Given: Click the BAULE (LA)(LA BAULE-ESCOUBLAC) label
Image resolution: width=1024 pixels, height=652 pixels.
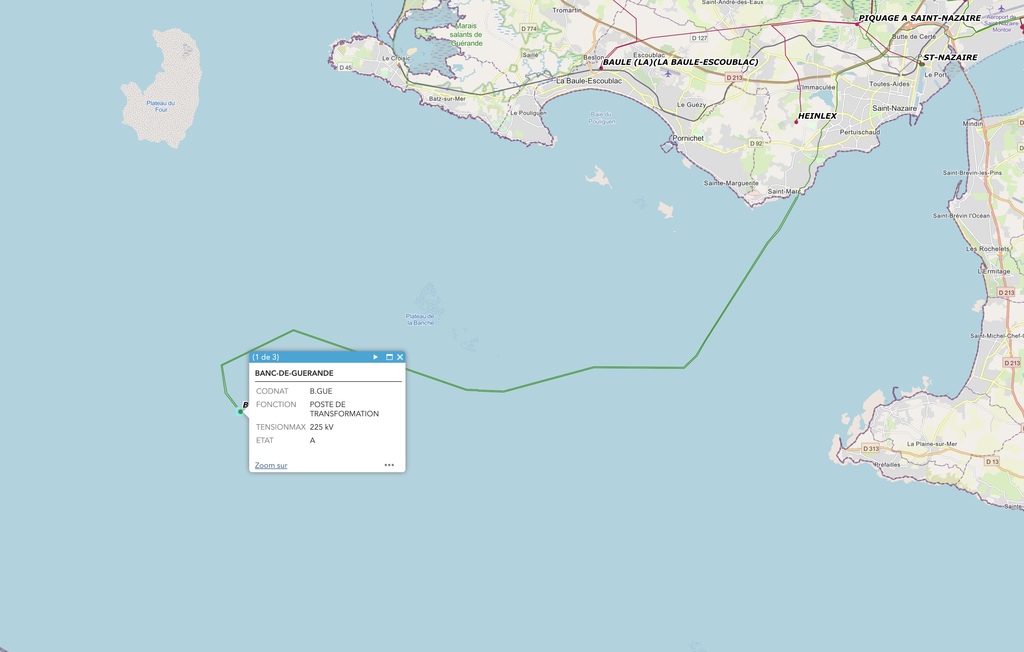Looking at the screenshot, I should point(680,62).
